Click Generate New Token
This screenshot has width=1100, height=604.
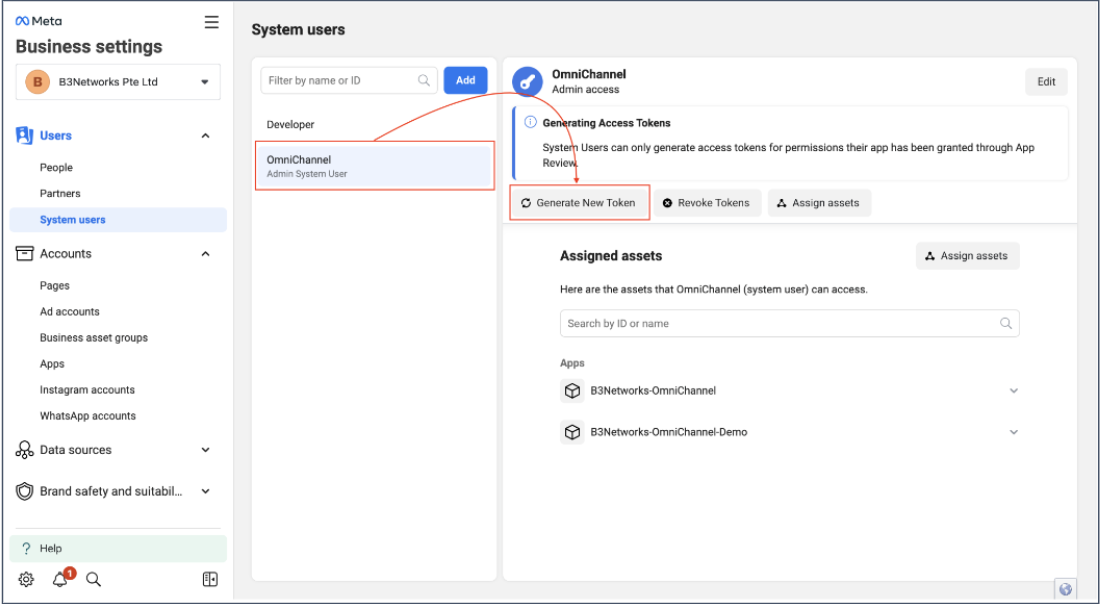pos(579,203)
